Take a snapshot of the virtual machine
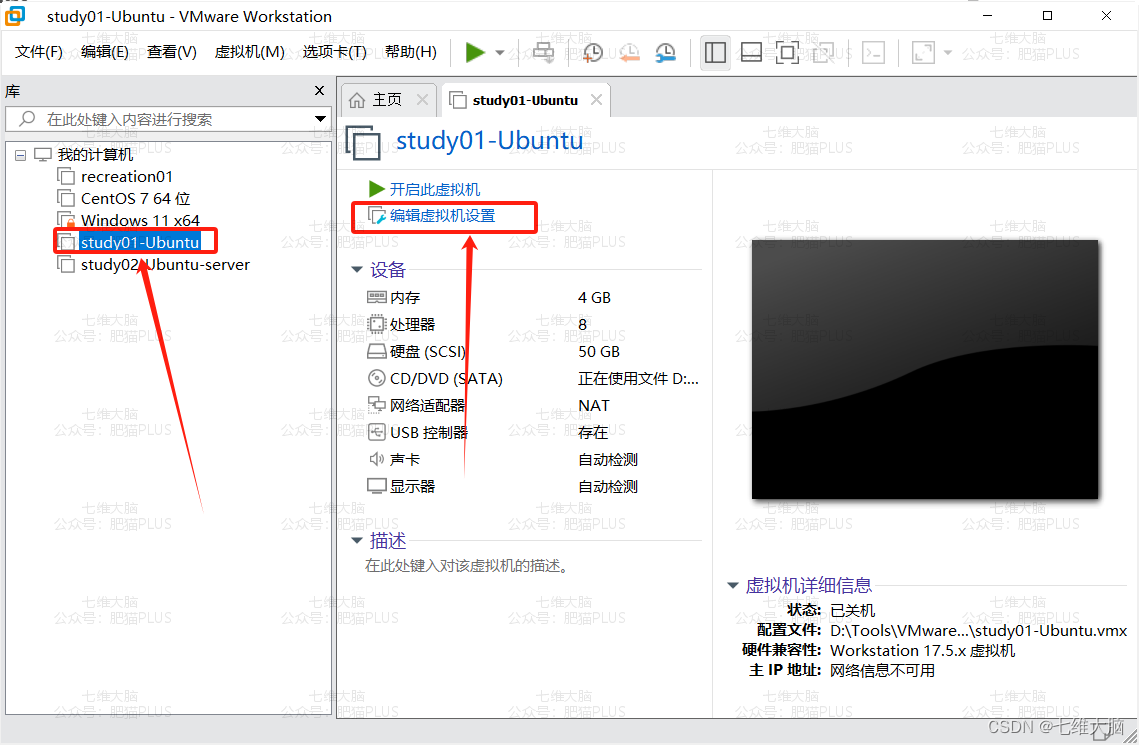The image size is (1139, 745). click(593, 52)
